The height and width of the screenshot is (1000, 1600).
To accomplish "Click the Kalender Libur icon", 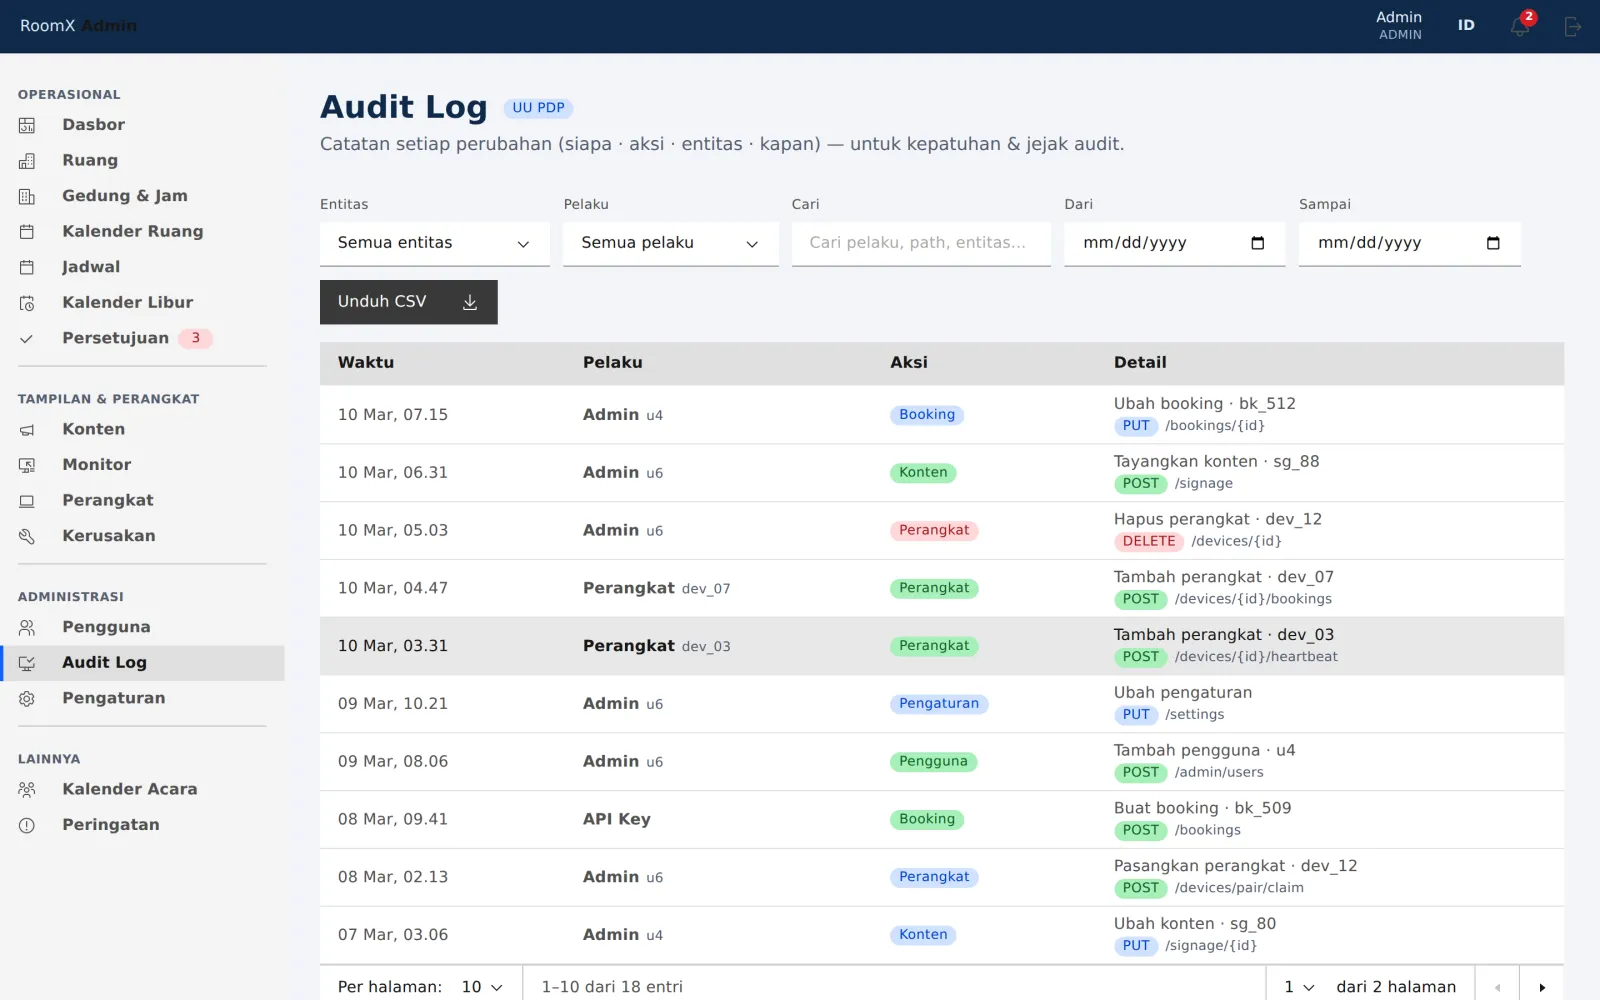I will 27,303.
